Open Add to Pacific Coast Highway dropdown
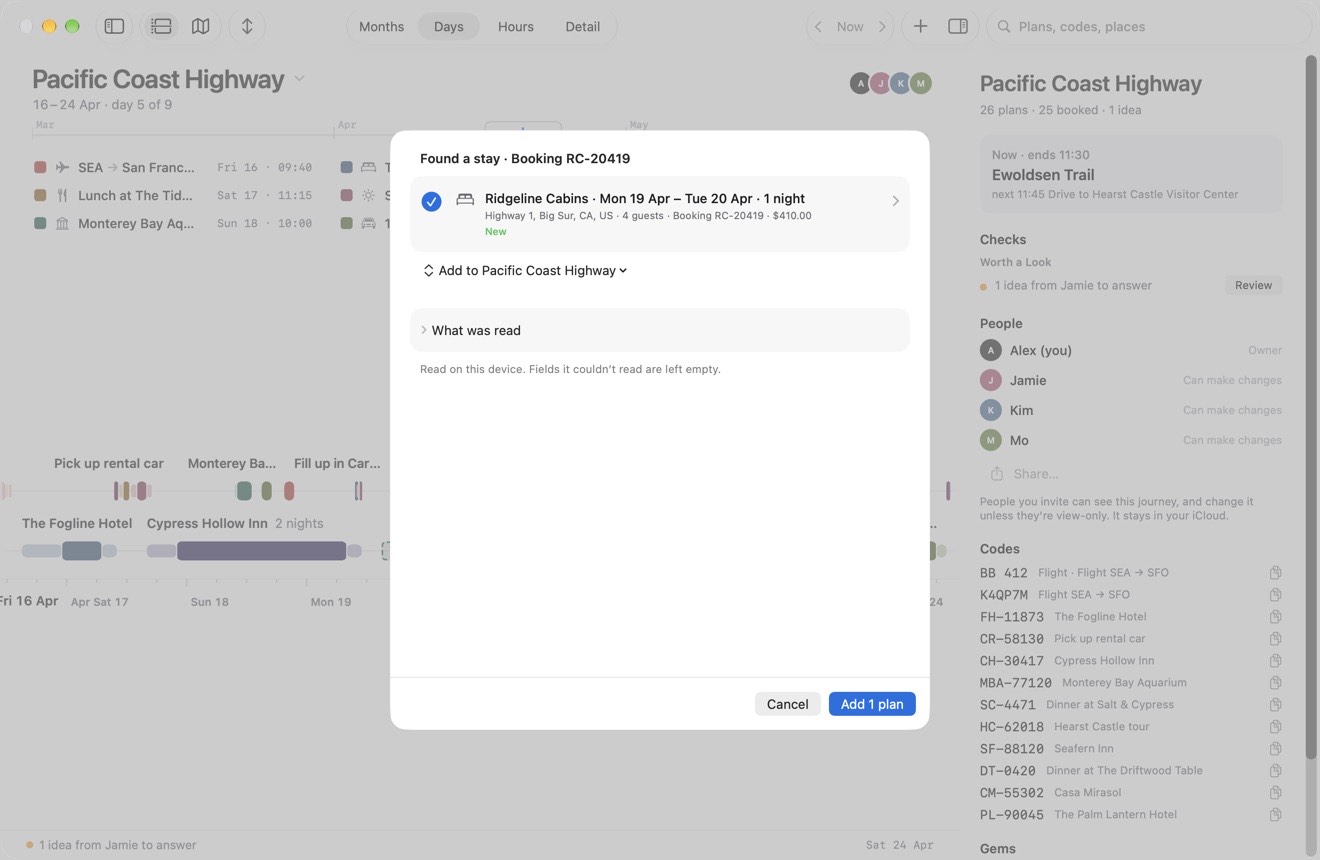 pyautogui.click(x=525, y=270)
